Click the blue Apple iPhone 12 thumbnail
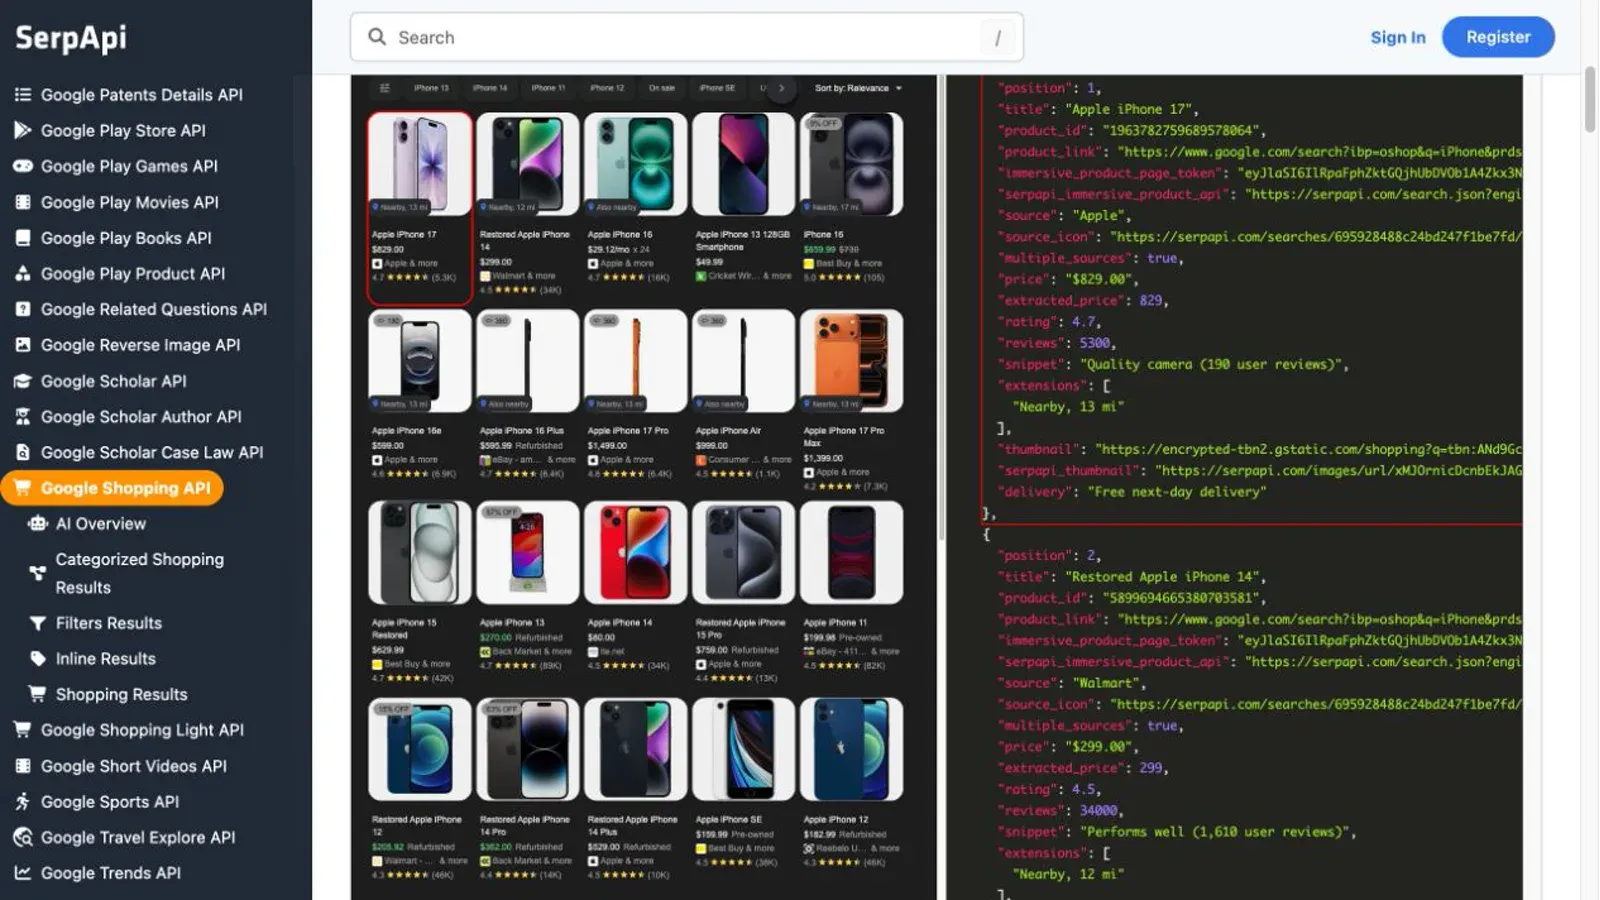Image resolution: width=1600 pixels, height=900 pixels. pyautogui.click(x=852, y=749)
